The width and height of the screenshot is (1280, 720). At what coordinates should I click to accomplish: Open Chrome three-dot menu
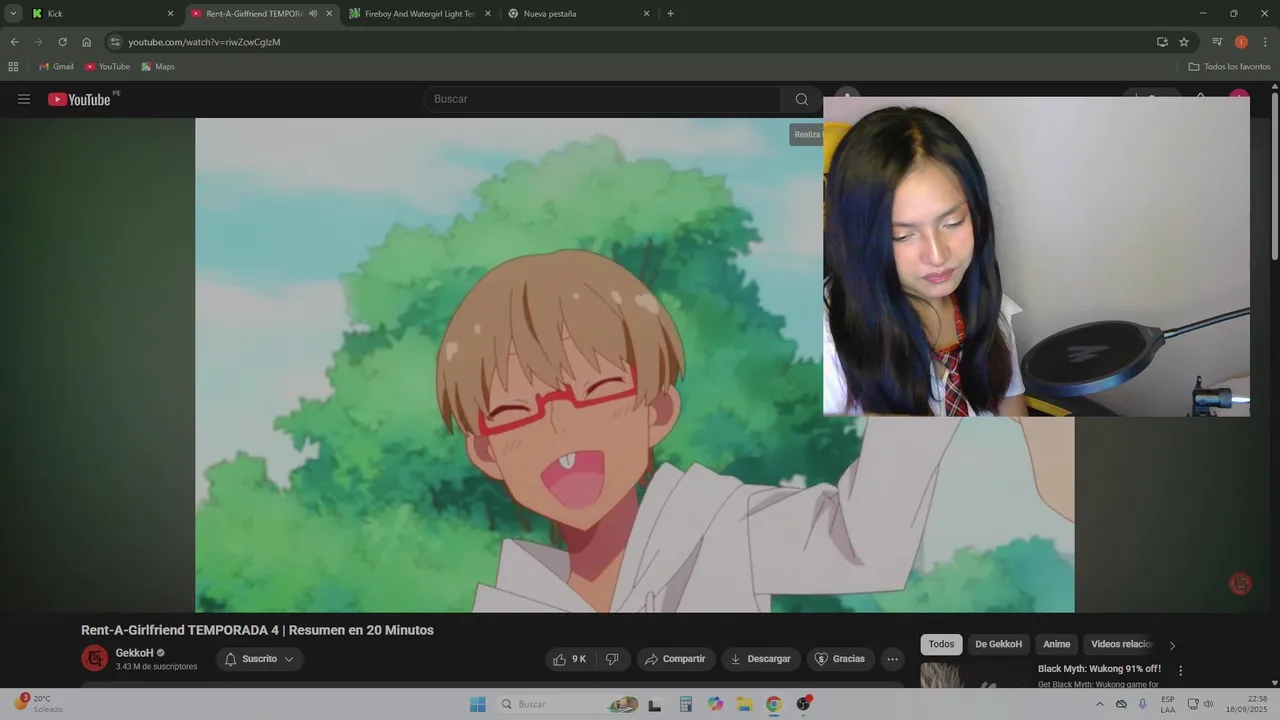(1264, 42)
